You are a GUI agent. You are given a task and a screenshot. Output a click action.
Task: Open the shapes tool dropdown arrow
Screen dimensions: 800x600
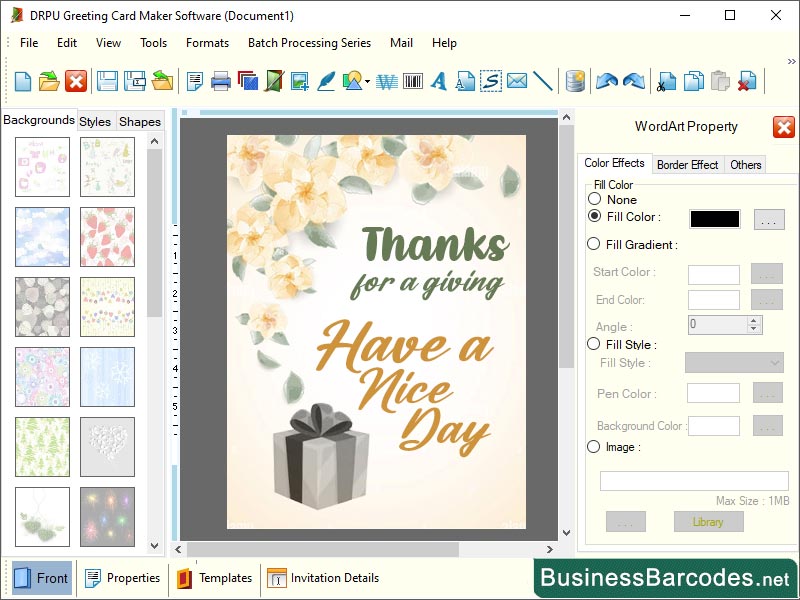pyautogui.click(x=368, y=82)
